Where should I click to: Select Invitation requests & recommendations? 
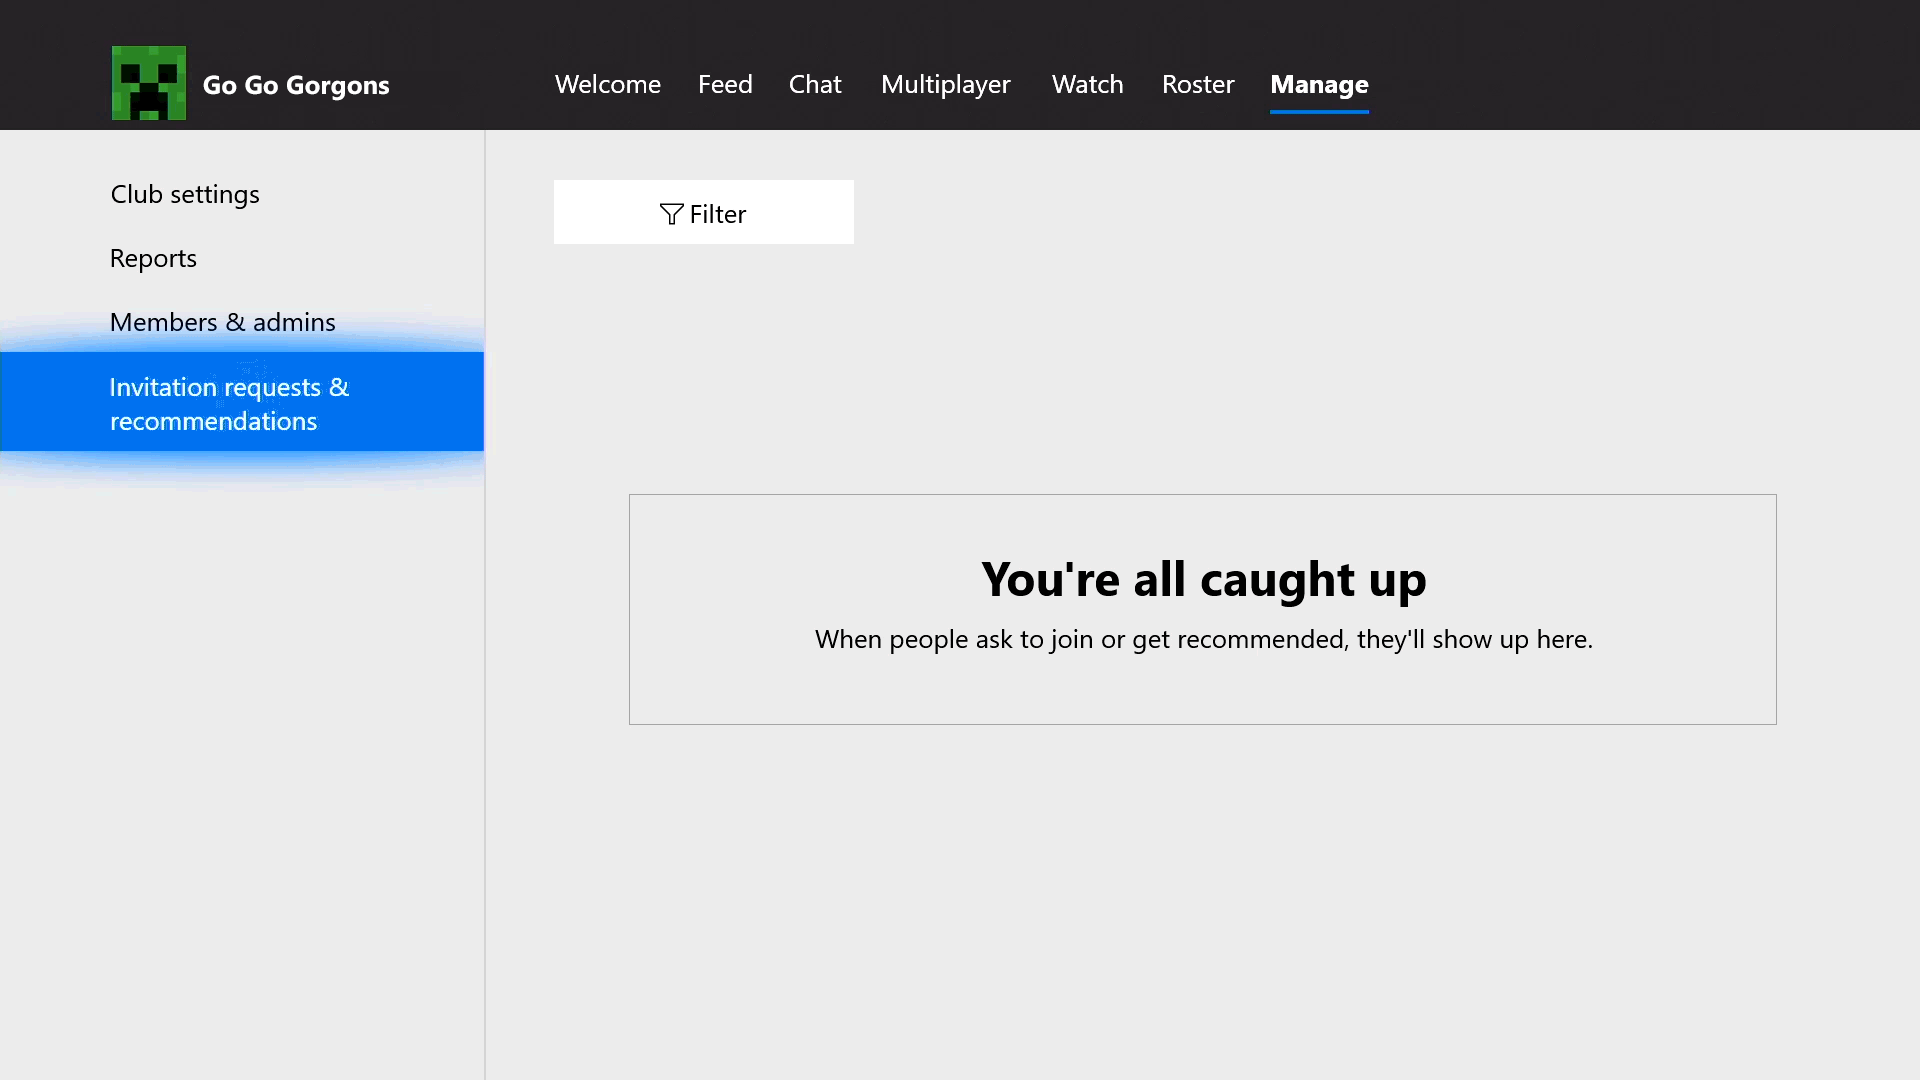tap(242, 402)
